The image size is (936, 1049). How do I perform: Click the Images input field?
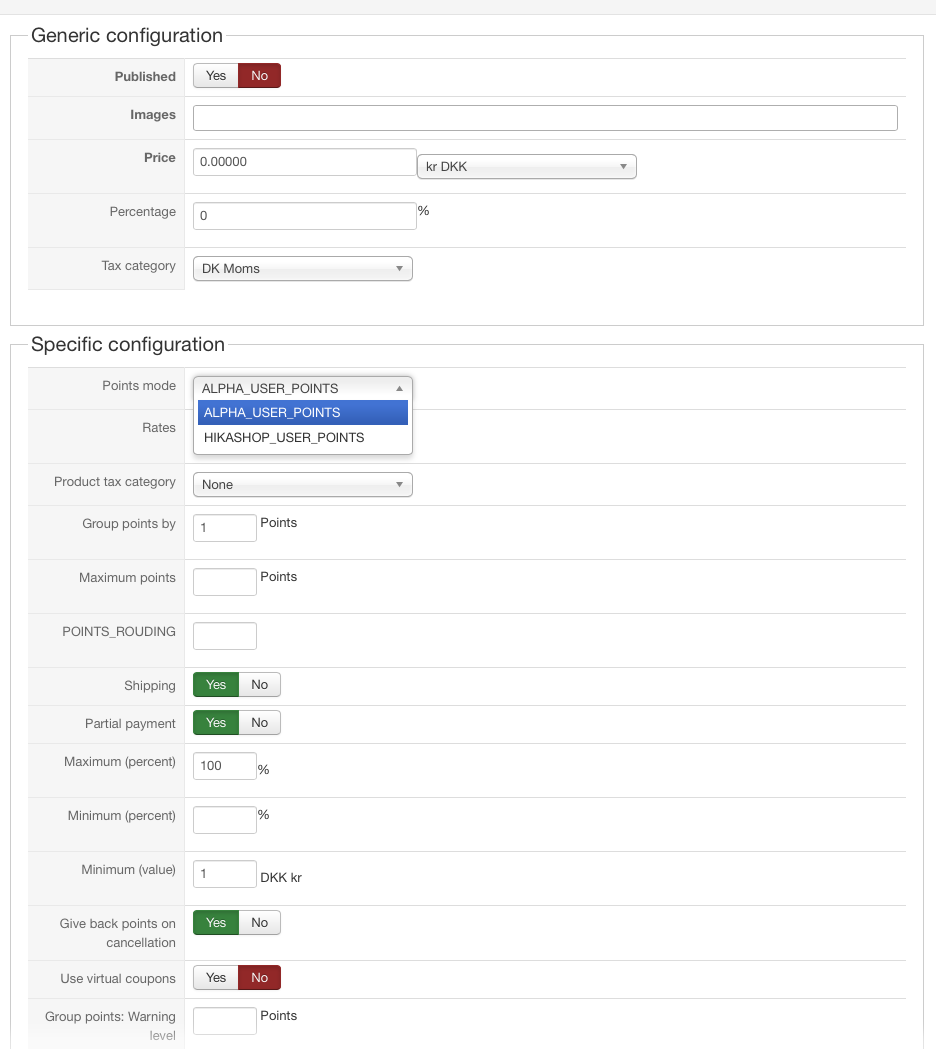(x=545, y=118)
